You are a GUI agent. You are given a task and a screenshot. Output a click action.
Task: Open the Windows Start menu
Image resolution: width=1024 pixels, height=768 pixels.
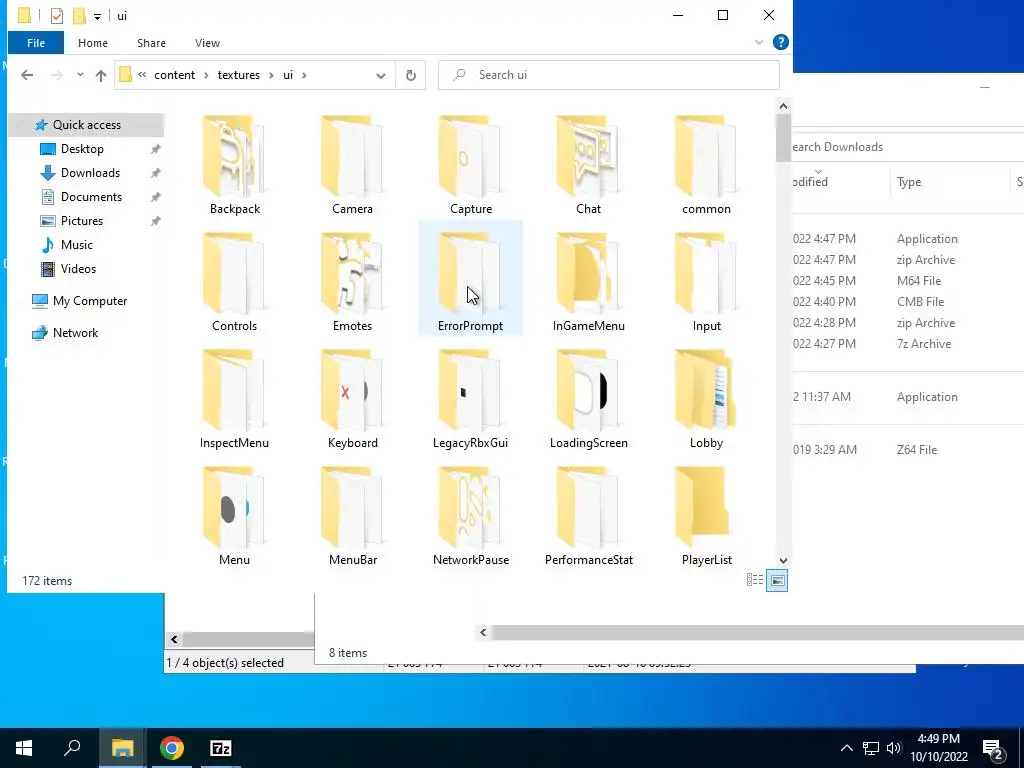point(24,748)
